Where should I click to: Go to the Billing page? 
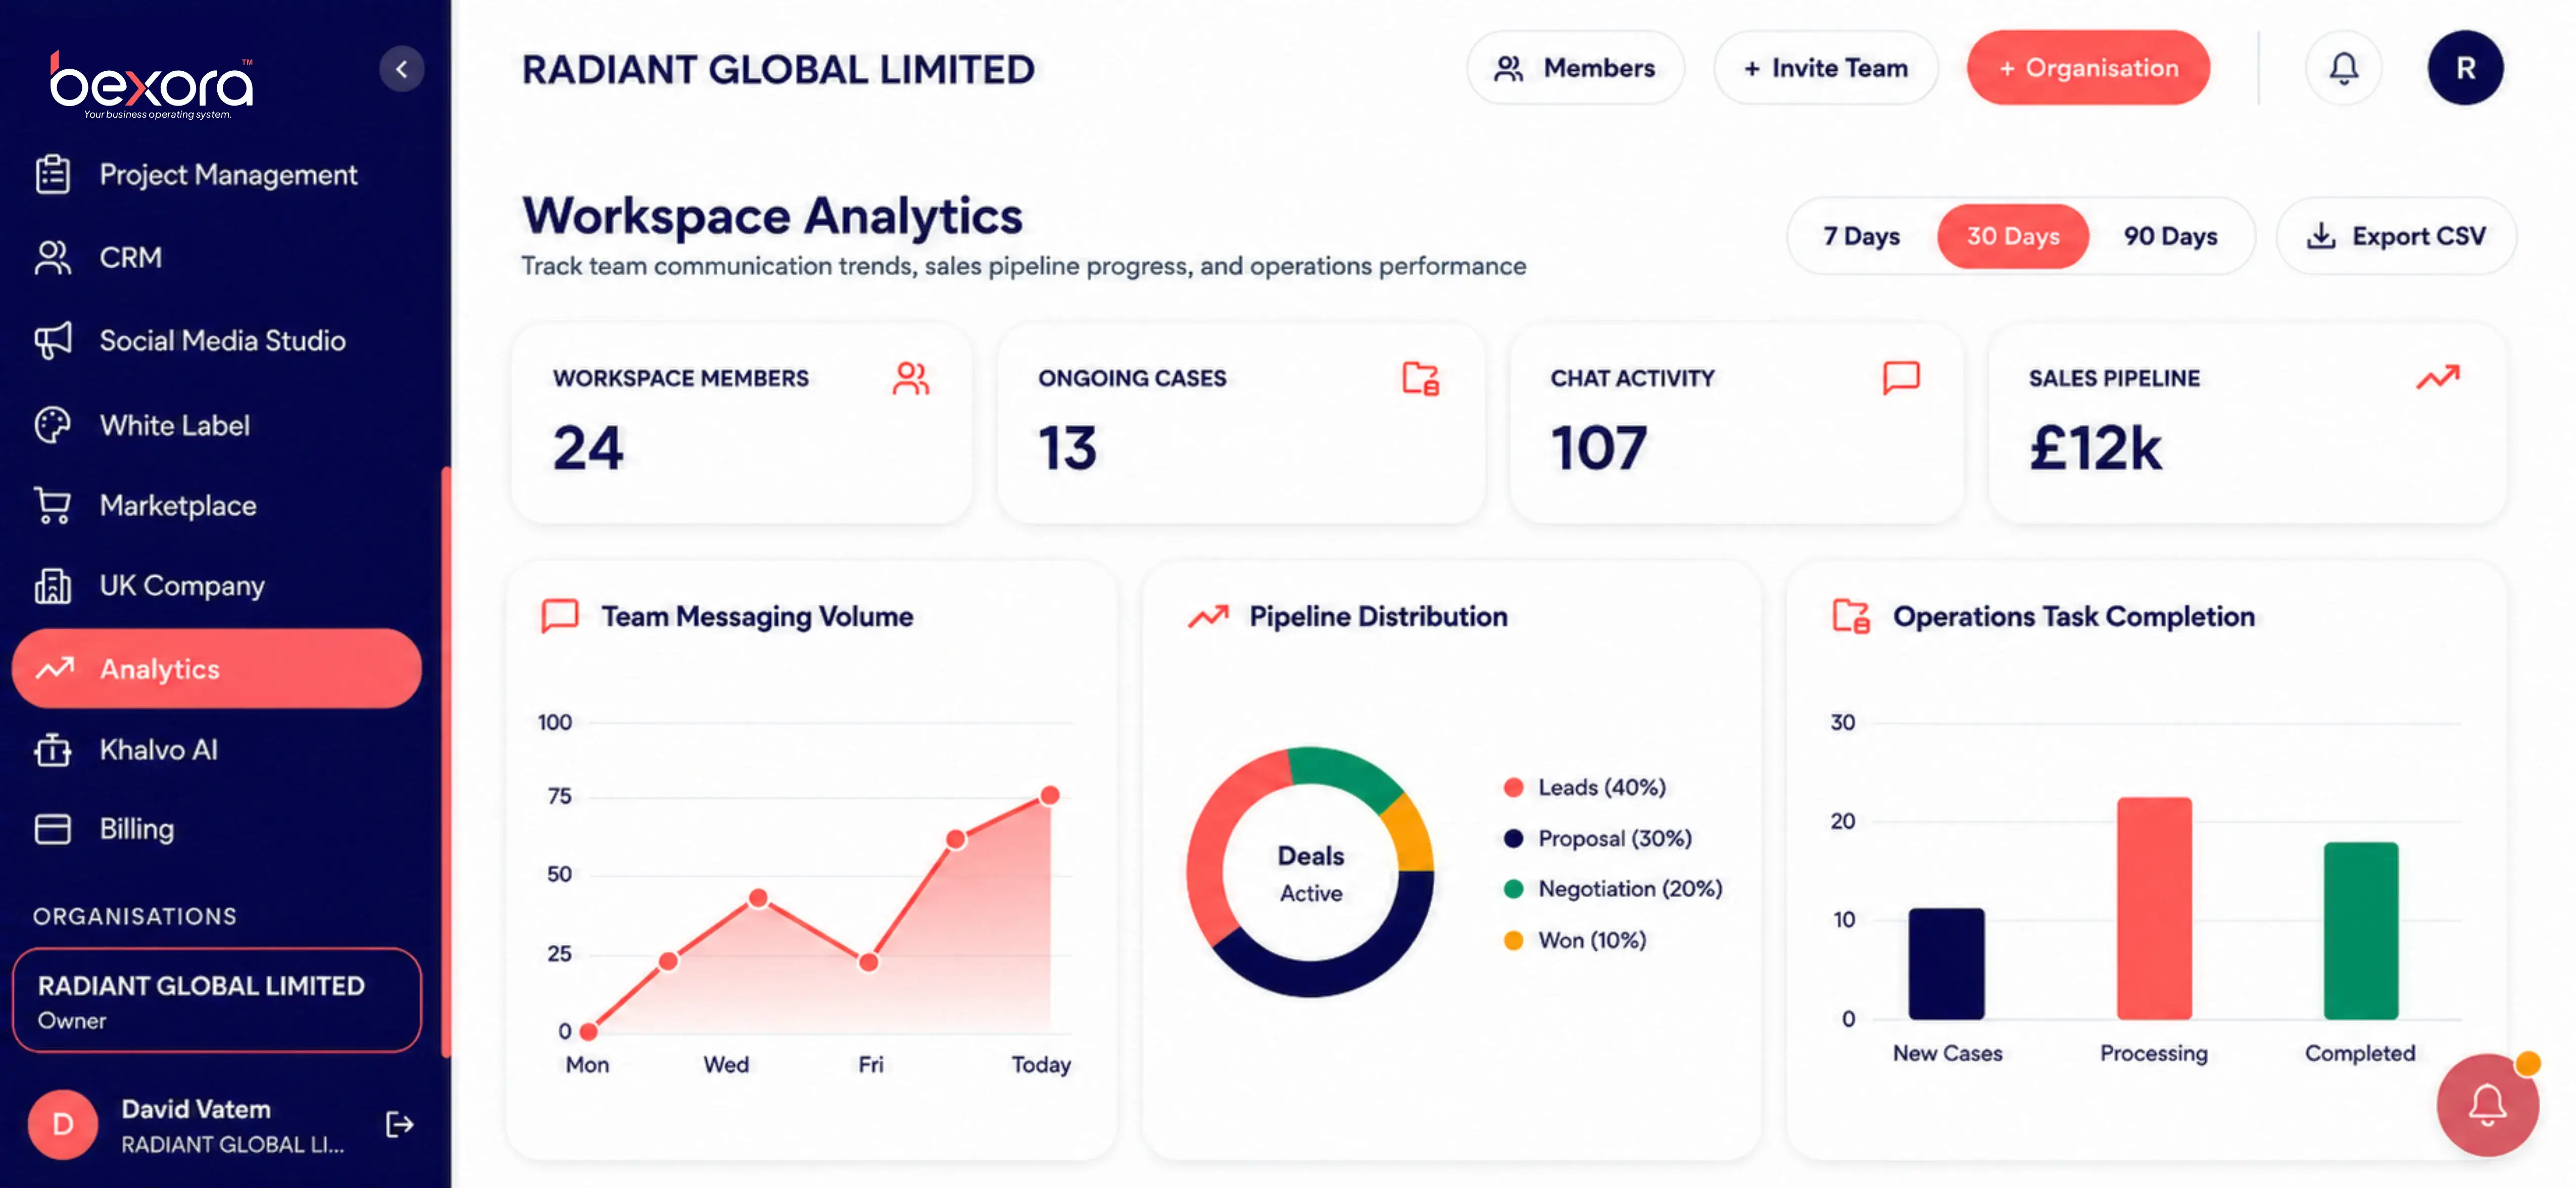[216, 829]
